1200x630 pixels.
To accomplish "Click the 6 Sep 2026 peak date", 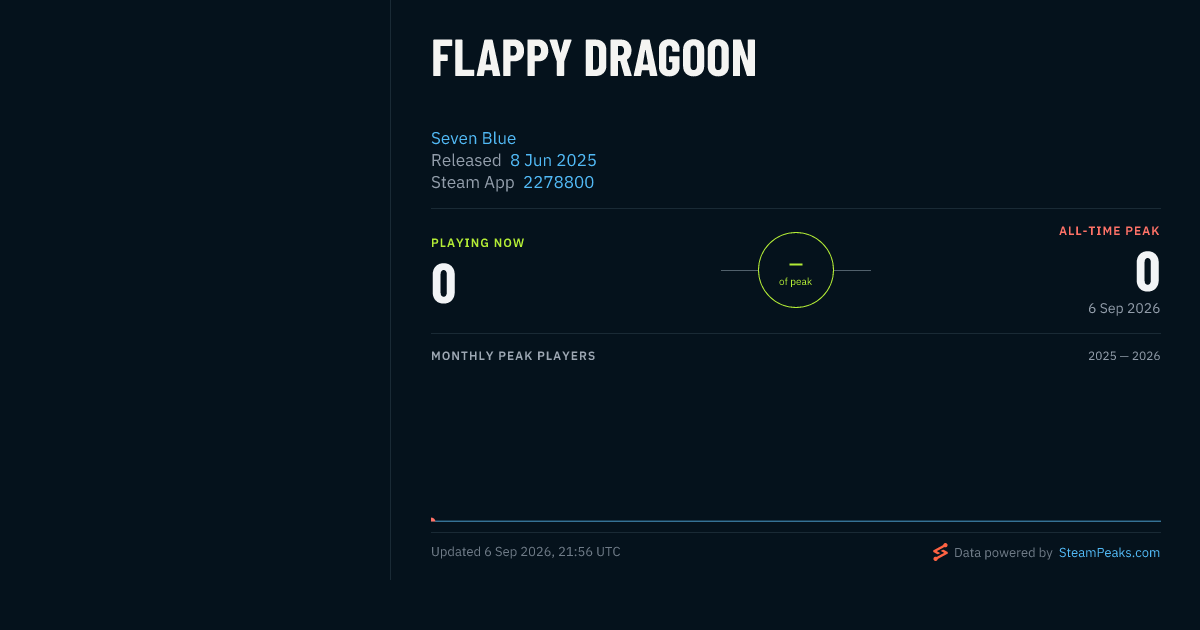I will 1124,308.
